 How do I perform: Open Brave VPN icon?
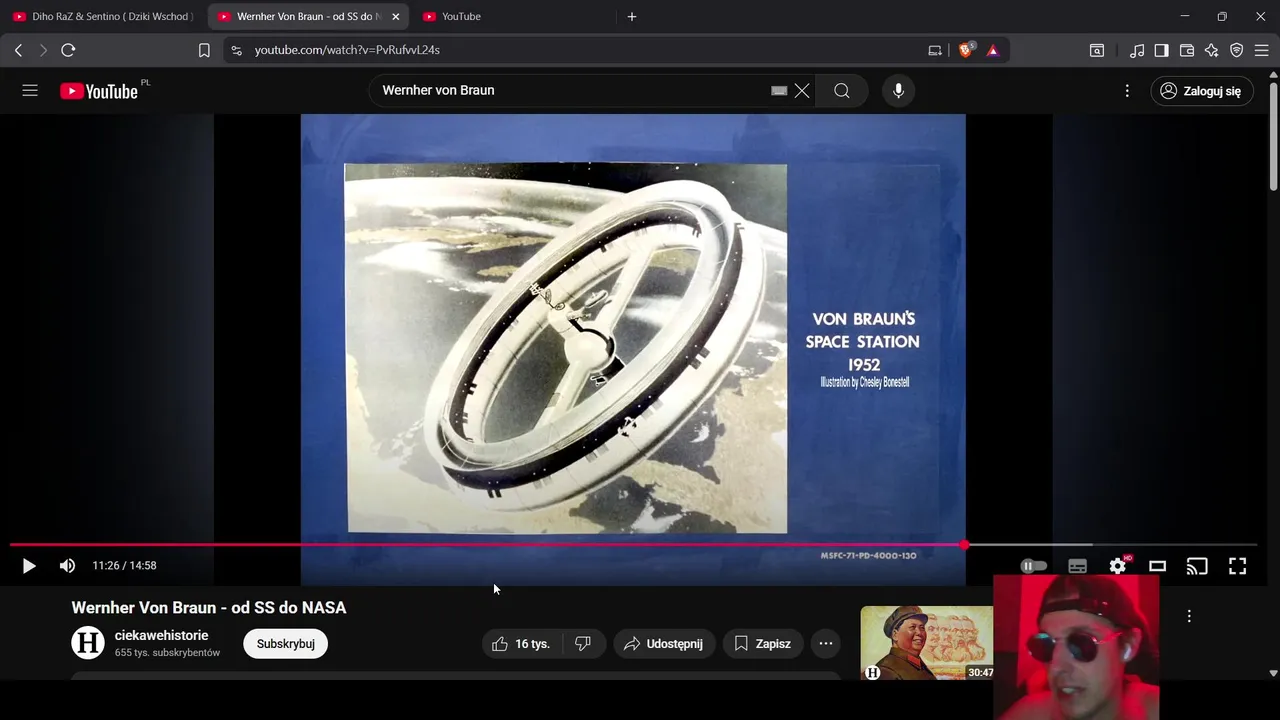1237,50
